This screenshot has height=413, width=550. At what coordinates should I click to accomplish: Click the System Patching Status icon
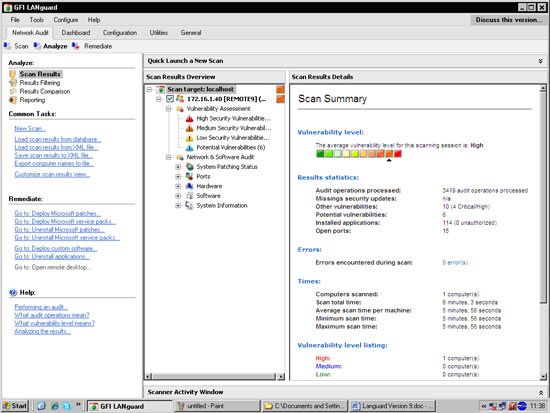pos(189,167)
